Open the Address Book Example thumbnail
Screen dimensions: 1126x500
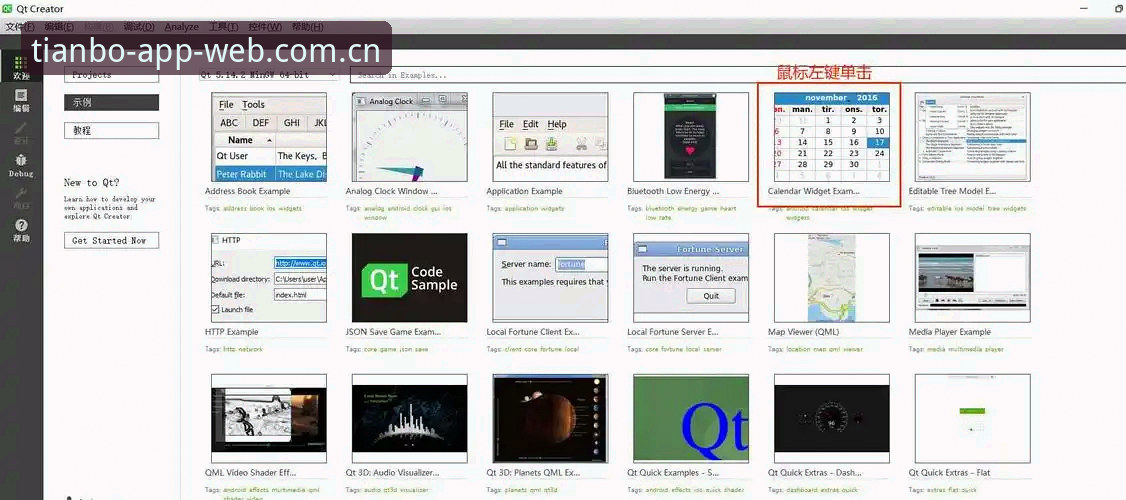(269, 136)
